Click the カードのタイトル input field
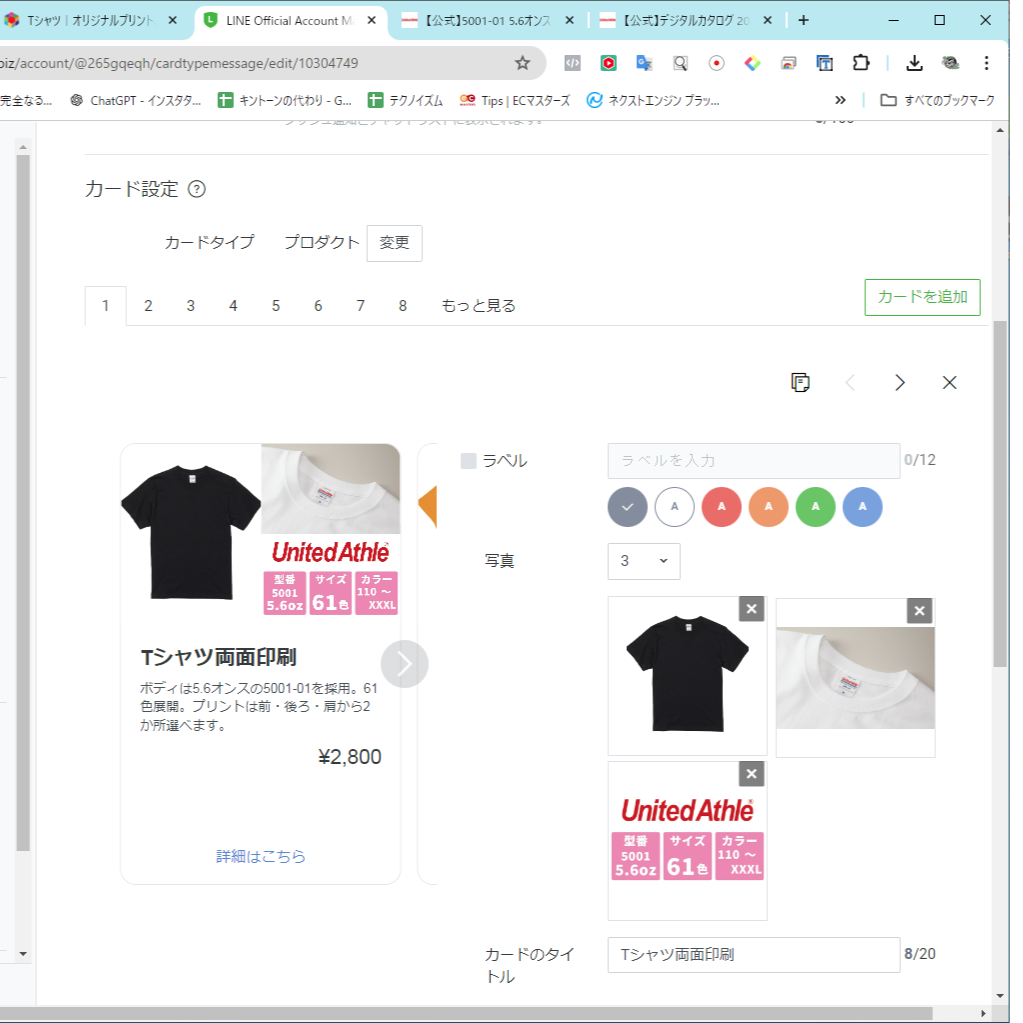 tap(754, 954)
